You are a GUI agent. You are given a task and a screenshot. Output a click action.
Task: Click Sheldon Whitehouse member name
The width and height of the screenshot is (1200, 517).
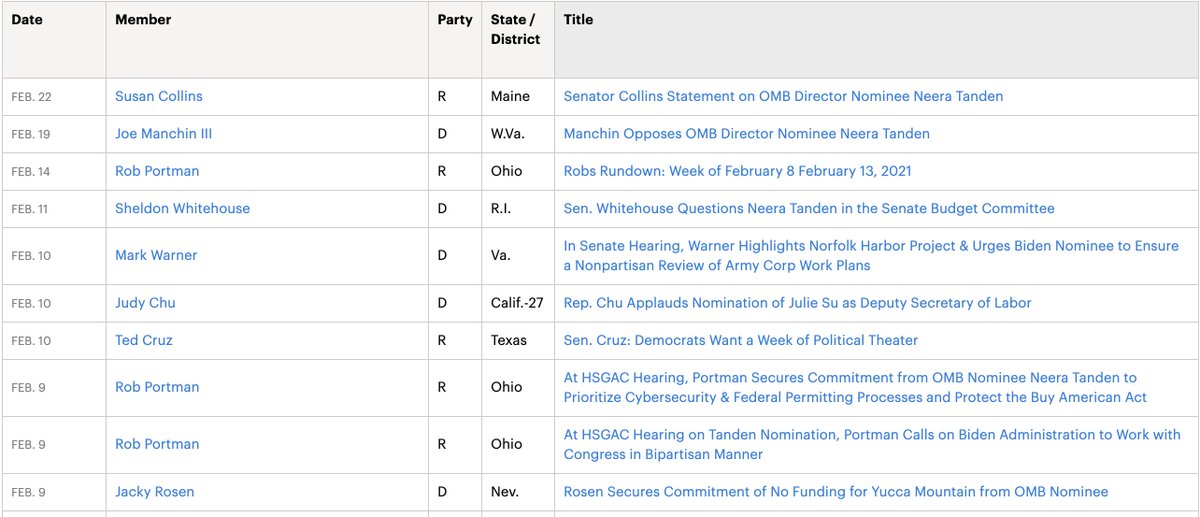[x=183, y=208]
